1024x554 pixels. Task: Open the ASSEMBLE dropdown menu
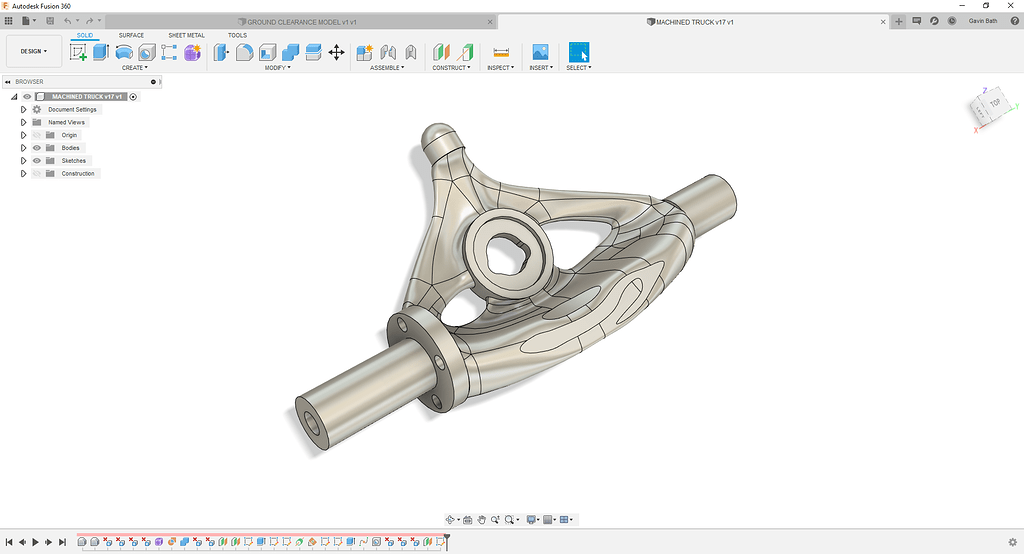pos(387,68)
